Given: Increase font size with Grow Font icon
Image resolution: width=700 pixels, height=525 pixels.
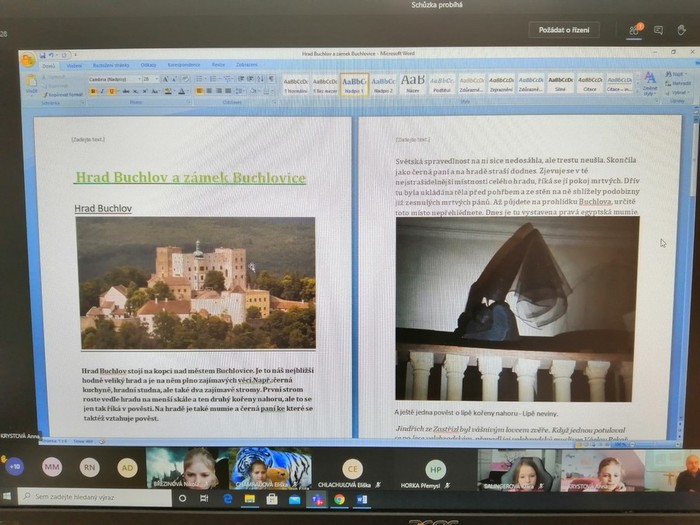Looking at the screenshot, I should (x=165, y=79).
